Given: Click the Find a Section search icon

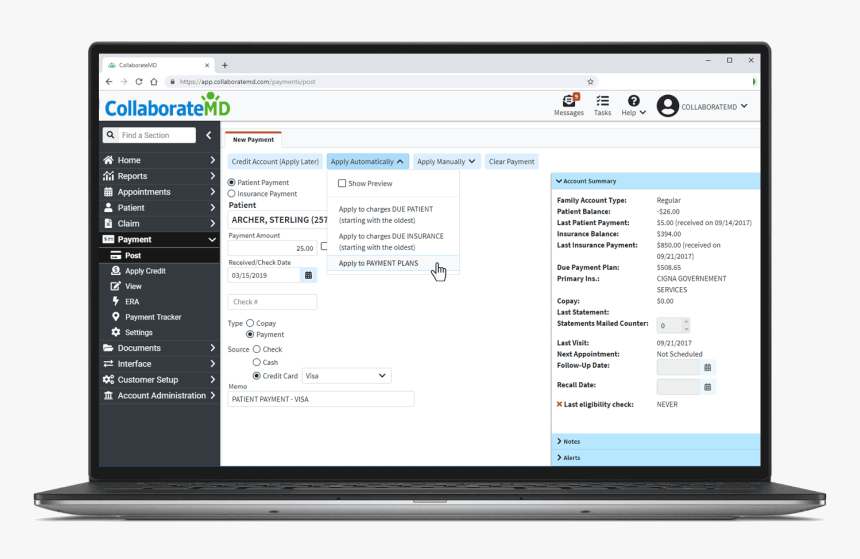Looking at the screenshot, I should (110, 135).
